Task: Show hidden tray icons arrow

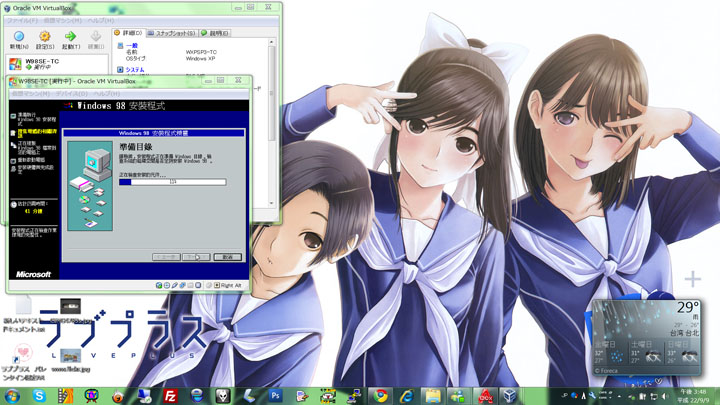Action: (619, 396)
